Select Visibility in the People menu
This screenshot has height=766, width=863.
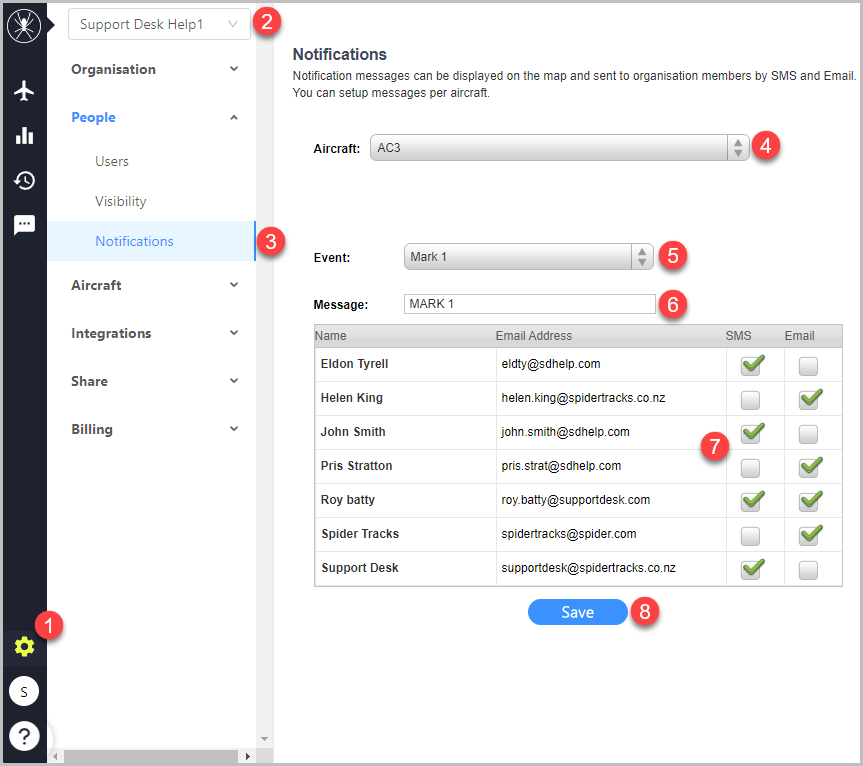click(x=121, y=201)
